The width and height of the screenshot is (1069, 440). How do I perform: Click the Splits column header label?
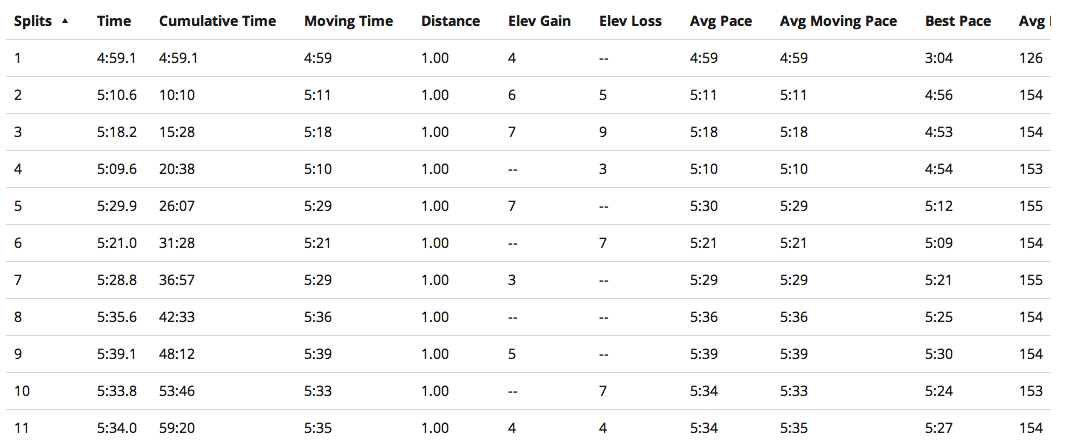coord(33,21)
